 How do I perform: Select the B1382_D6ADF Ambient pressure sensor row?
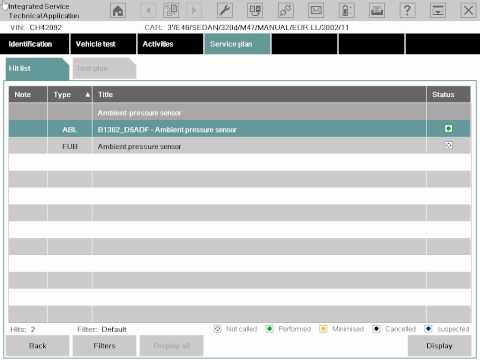coord(240,129)
